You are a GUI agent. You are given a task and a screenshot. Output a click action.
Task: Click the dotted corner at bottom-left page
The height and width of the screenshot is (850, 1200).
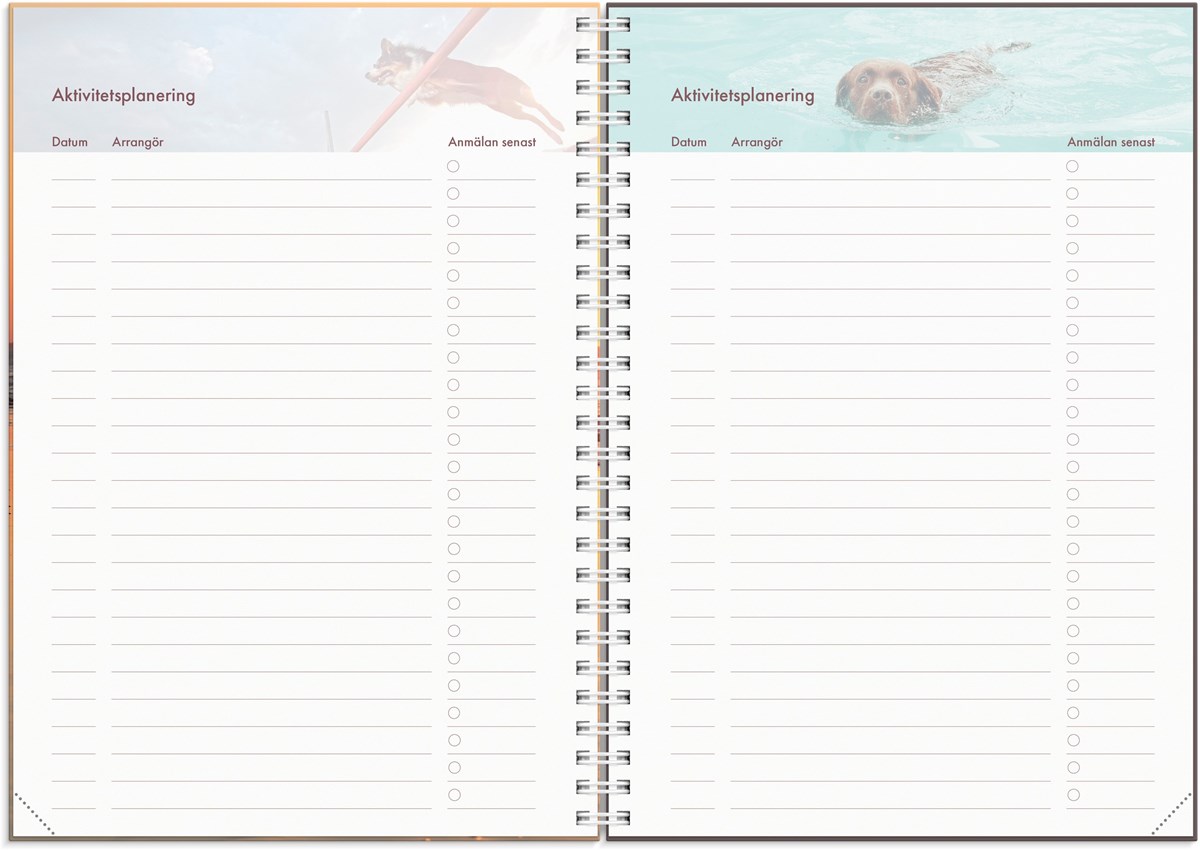(x=34, y=814)
